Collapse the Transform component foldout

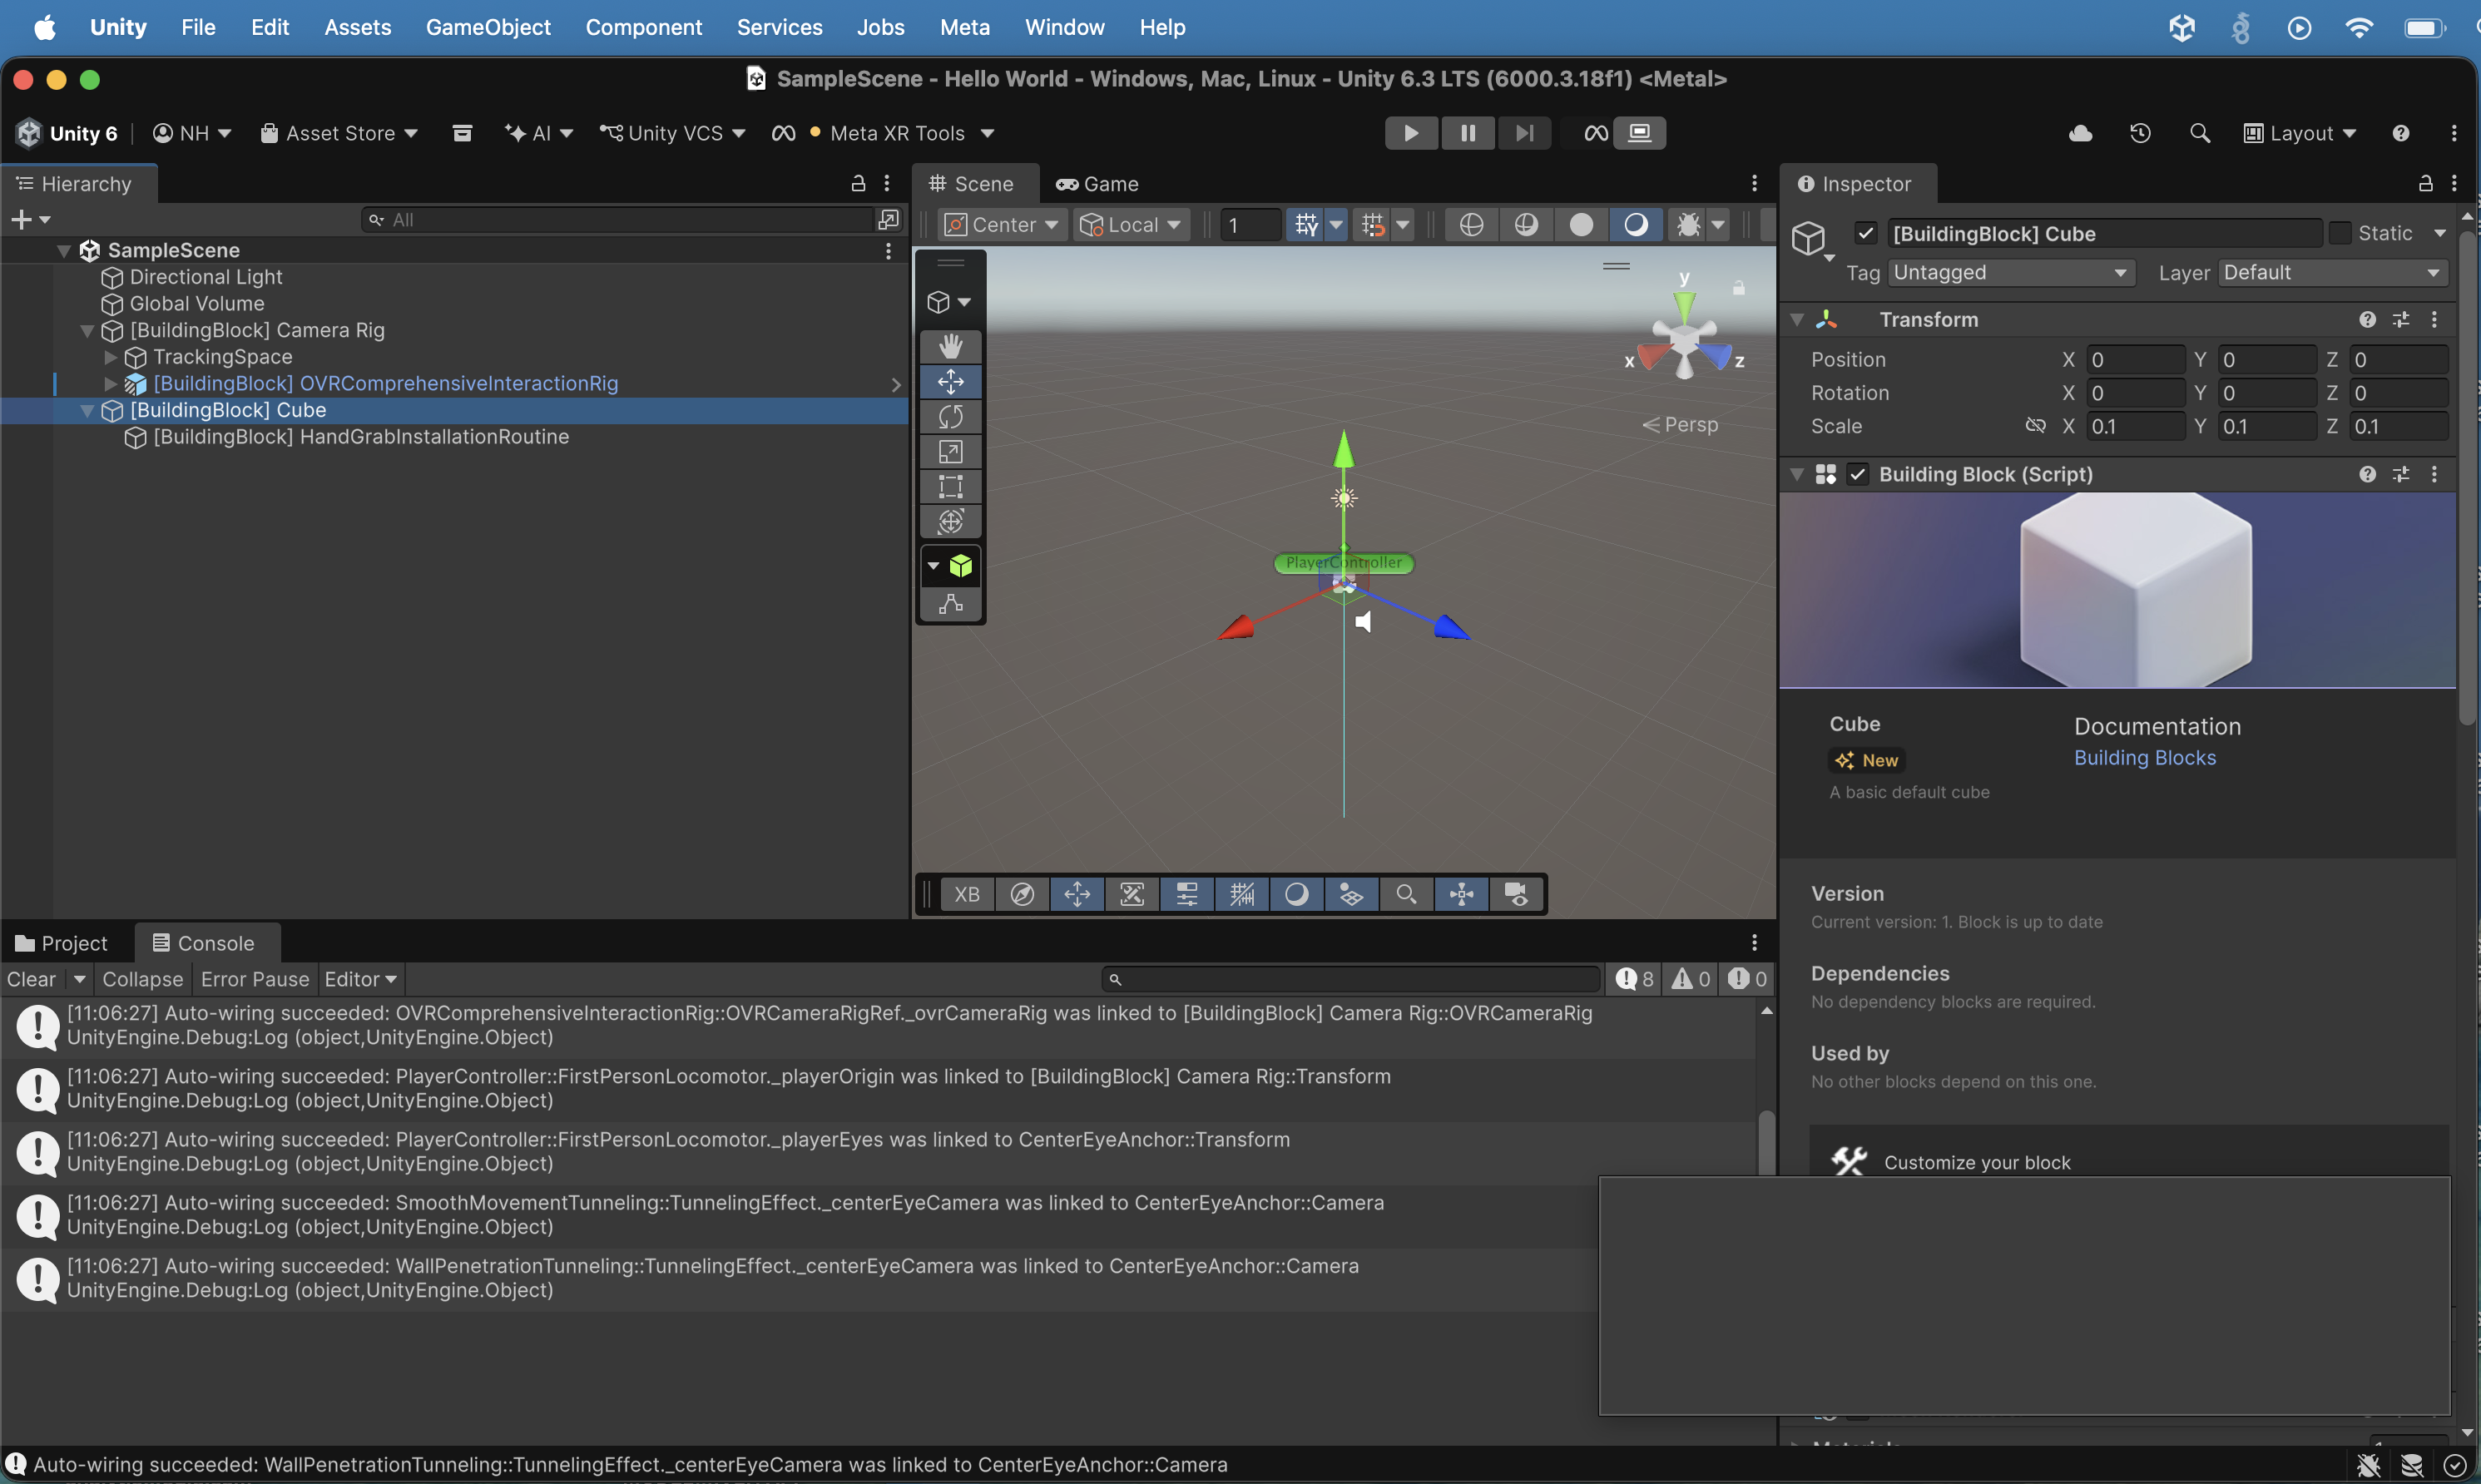click(x=1797, y=319)
